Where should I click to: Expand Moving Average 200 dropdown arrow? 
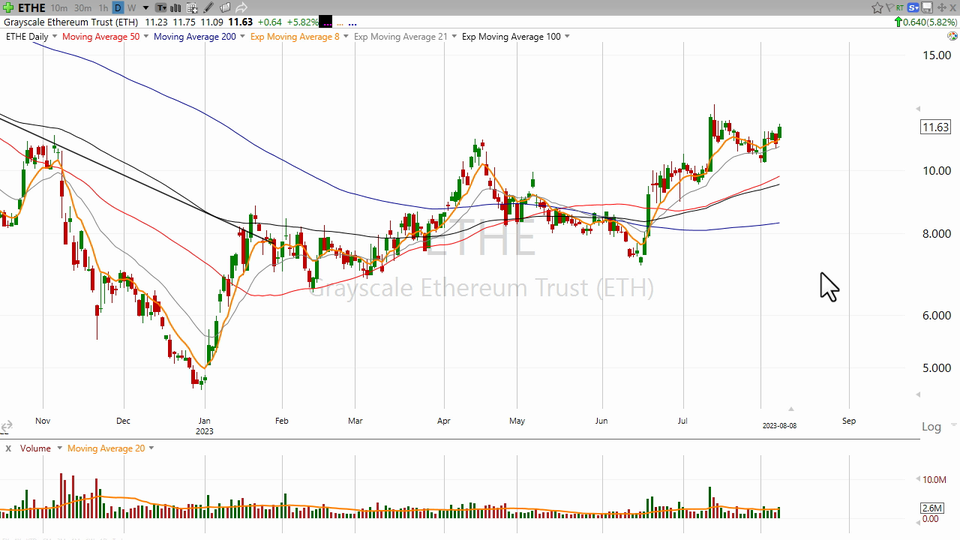coord(242,36)
